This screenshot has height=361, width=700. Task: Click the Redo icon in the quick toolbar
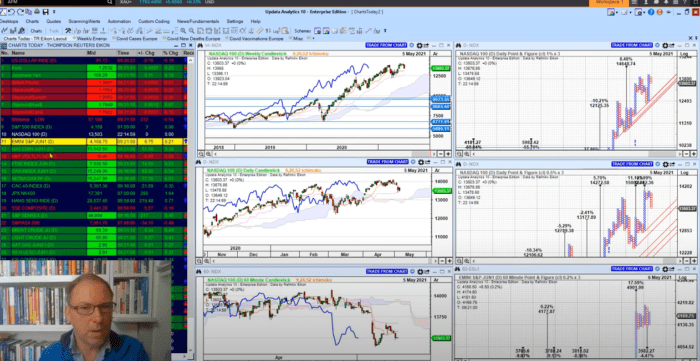20,12
